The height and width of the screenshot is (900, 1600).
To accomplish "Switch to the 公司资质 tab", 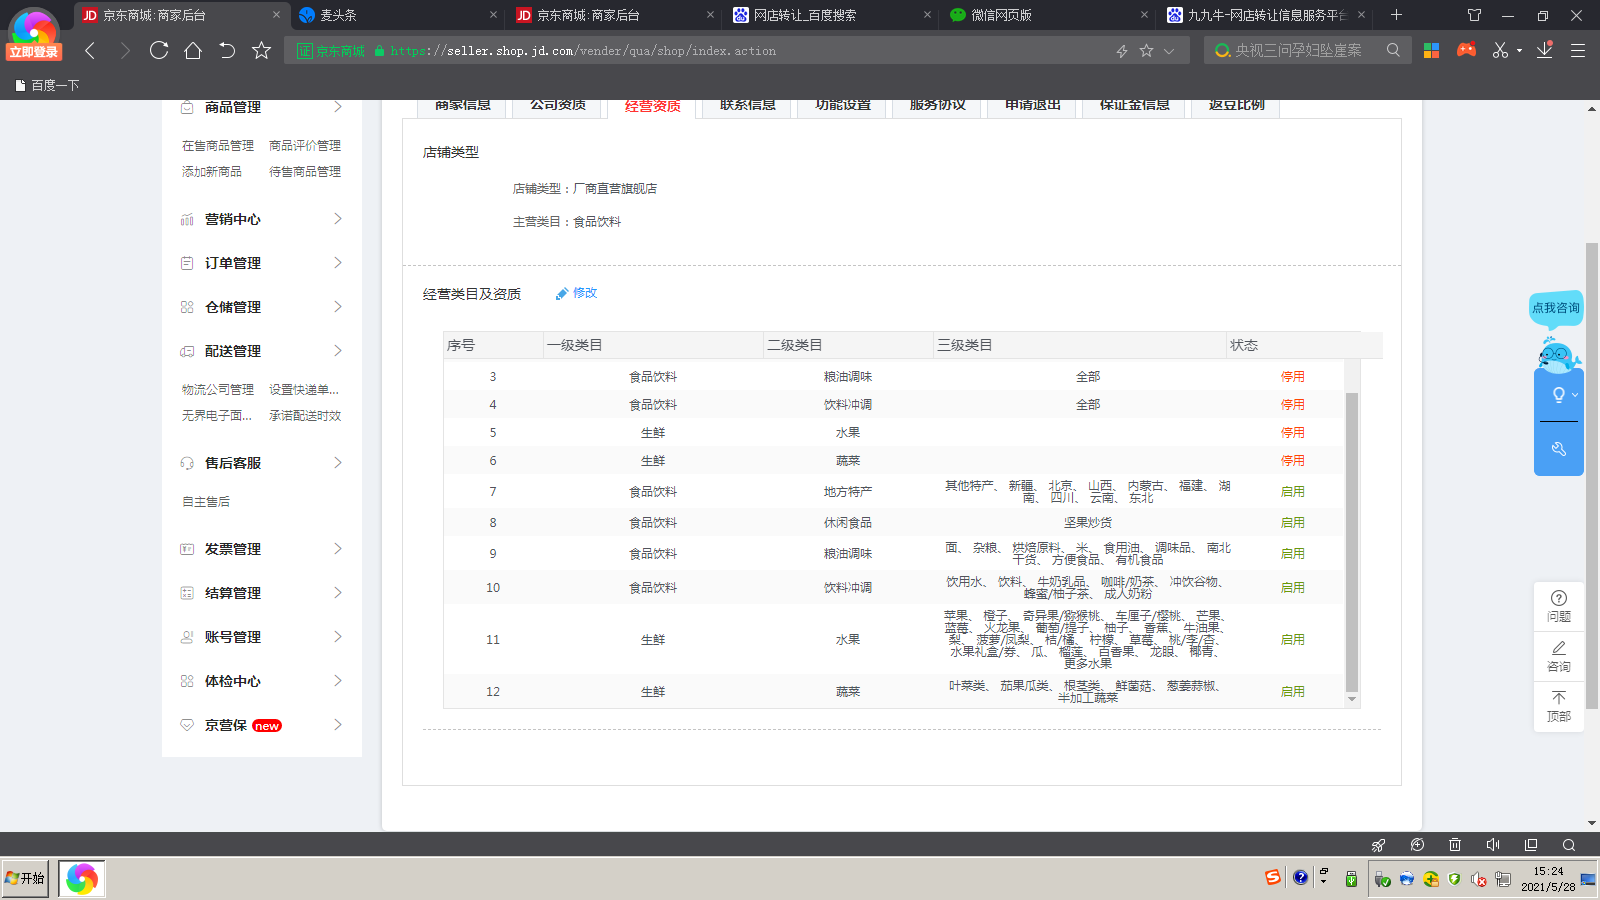I will click(558, 107).
